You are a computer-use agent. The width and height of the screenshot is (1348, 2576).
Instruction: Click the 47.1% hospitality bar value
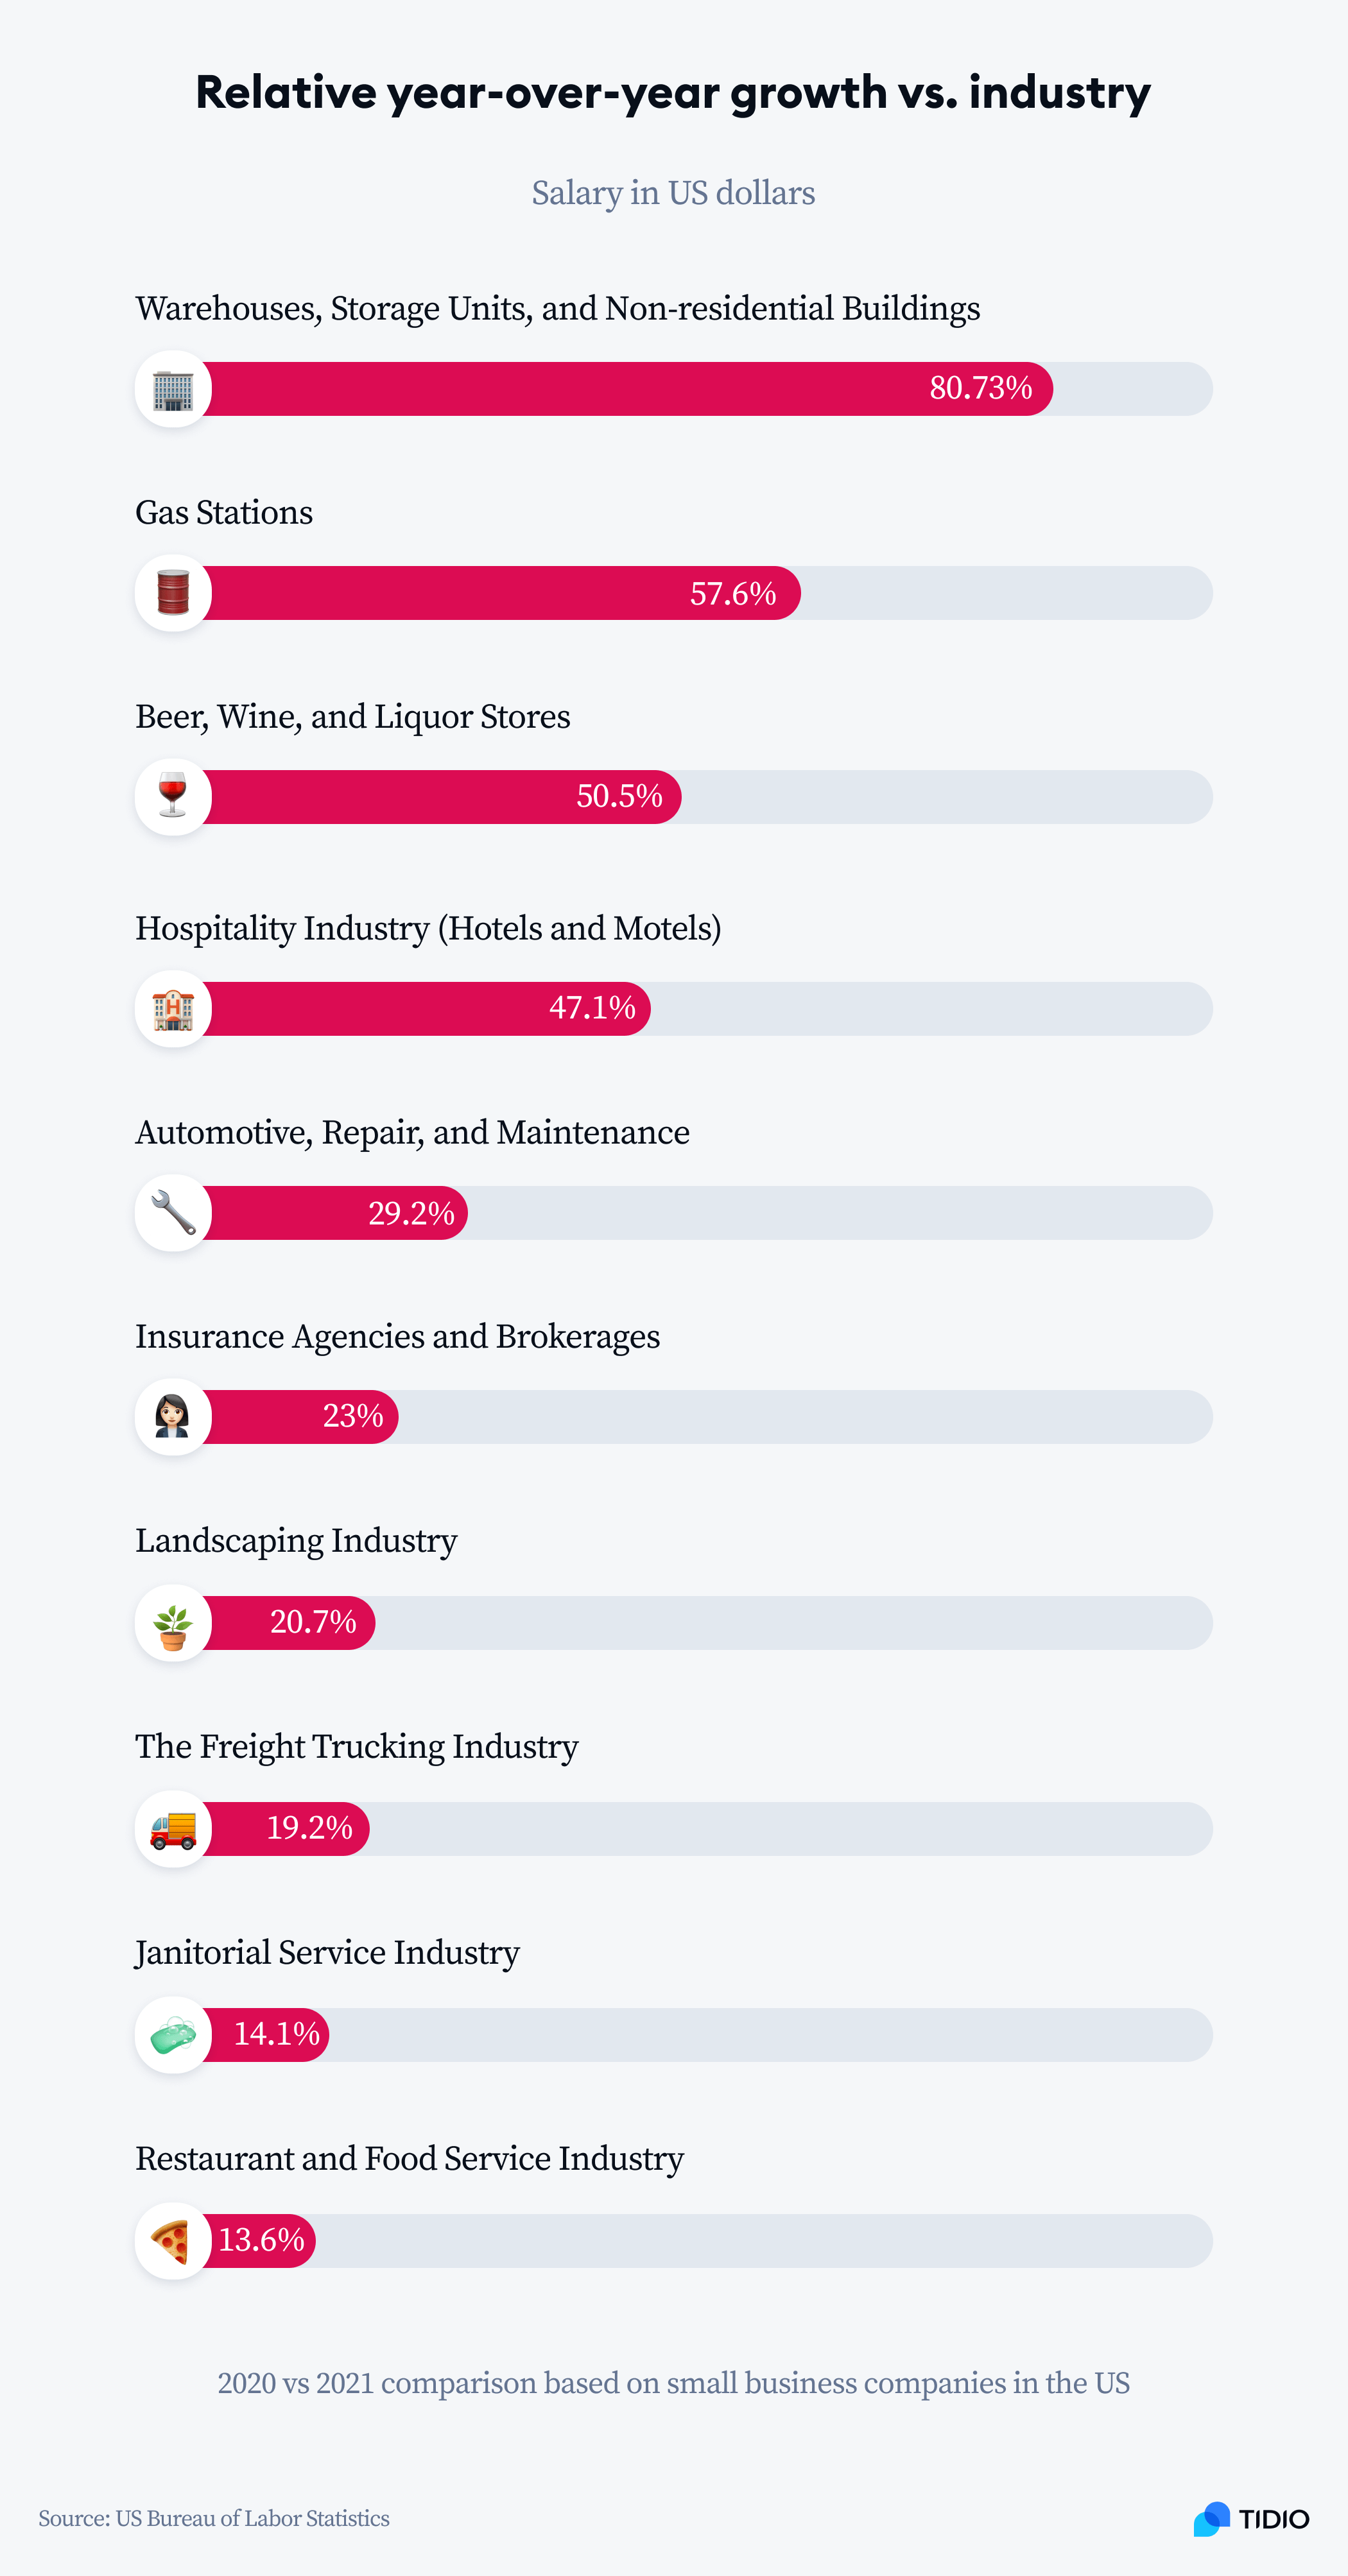(x=592, y=1008)
